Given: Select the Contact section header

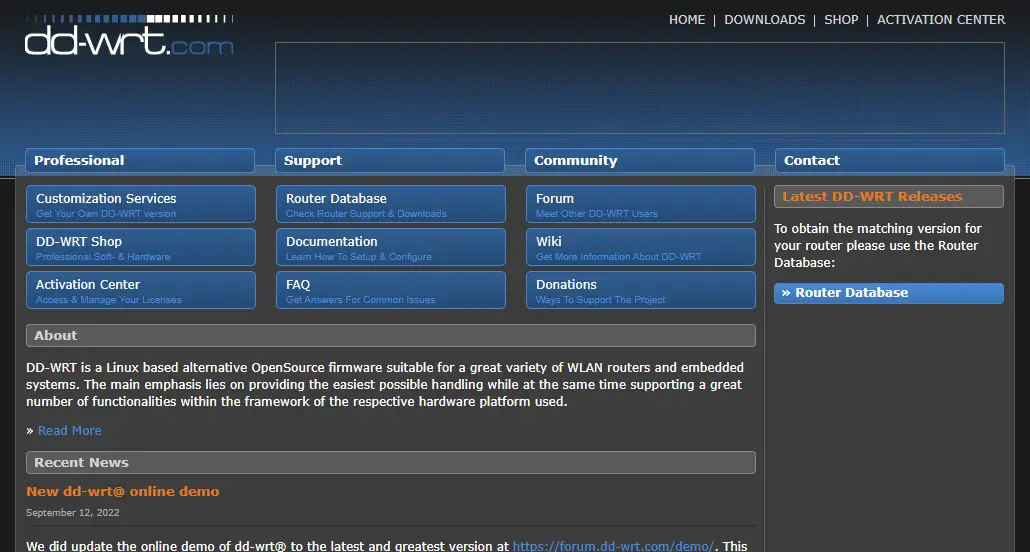Looking at the screenshot, I should (x=890, y=160).
